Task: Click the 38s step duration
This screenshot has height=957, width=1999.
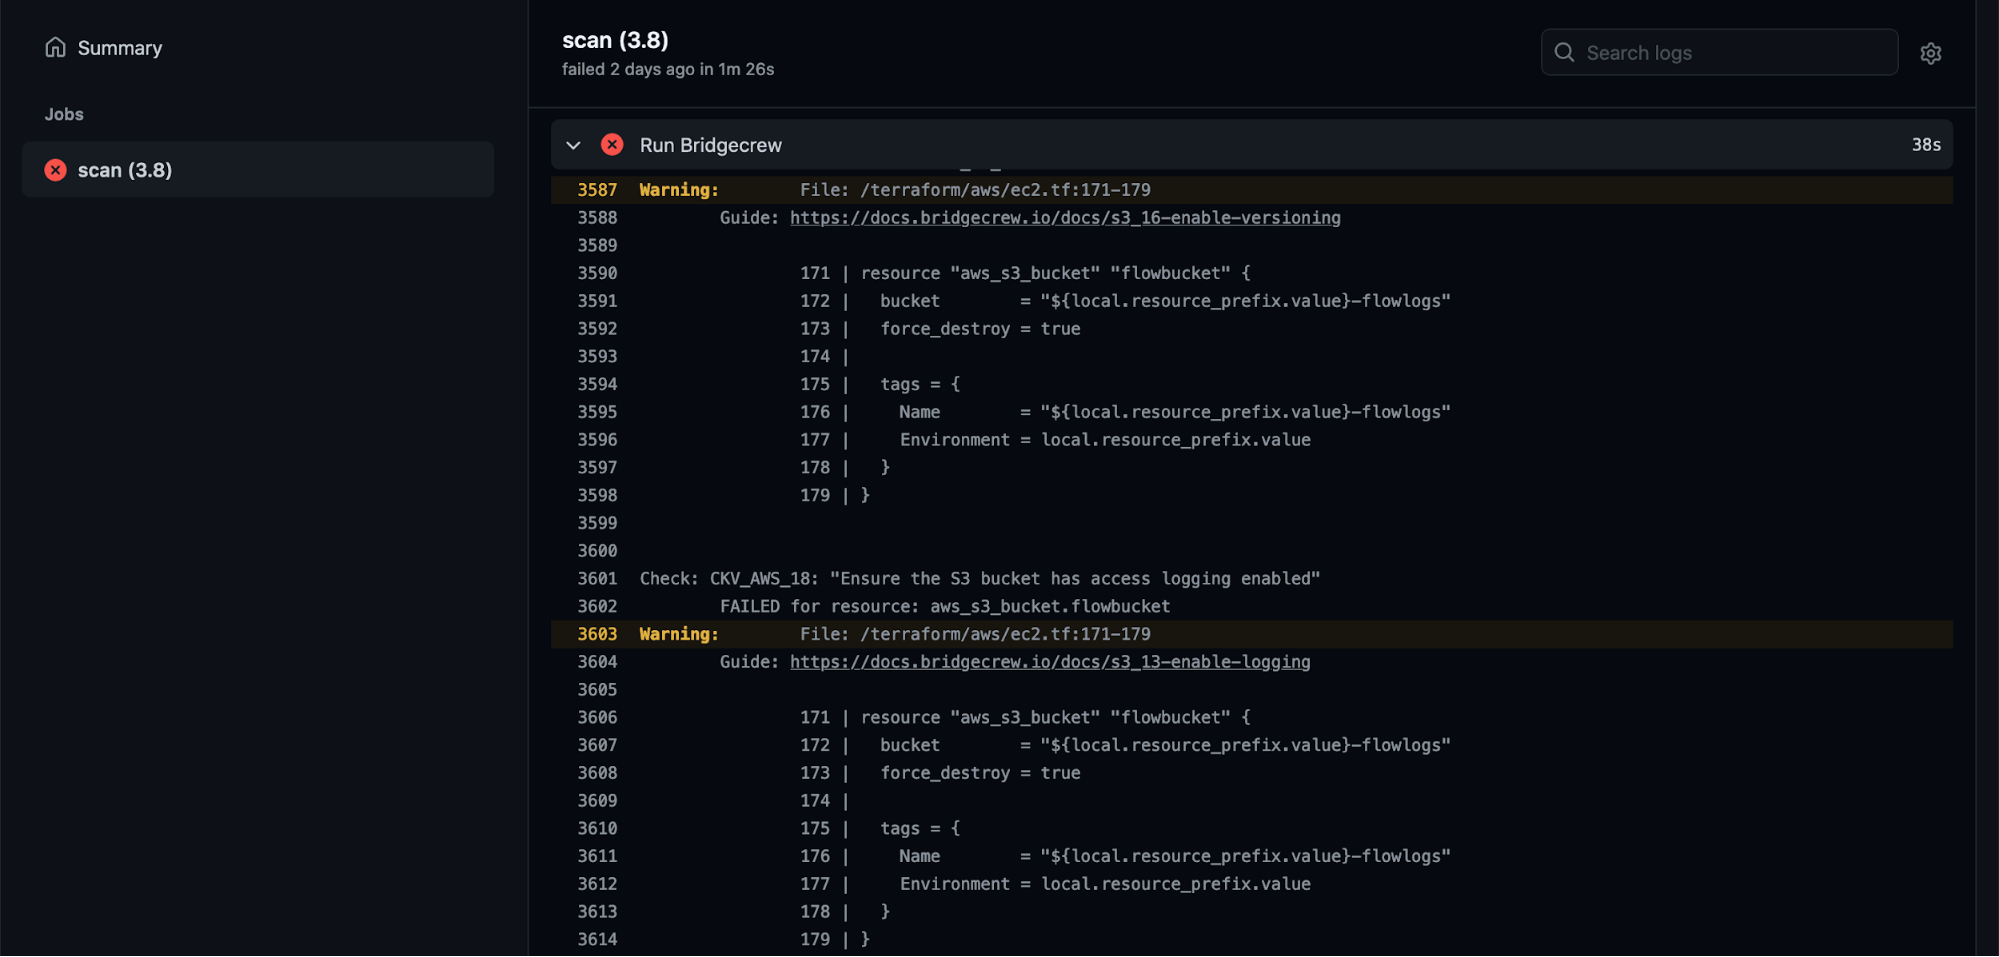Action: click(x=1926, y=145)
